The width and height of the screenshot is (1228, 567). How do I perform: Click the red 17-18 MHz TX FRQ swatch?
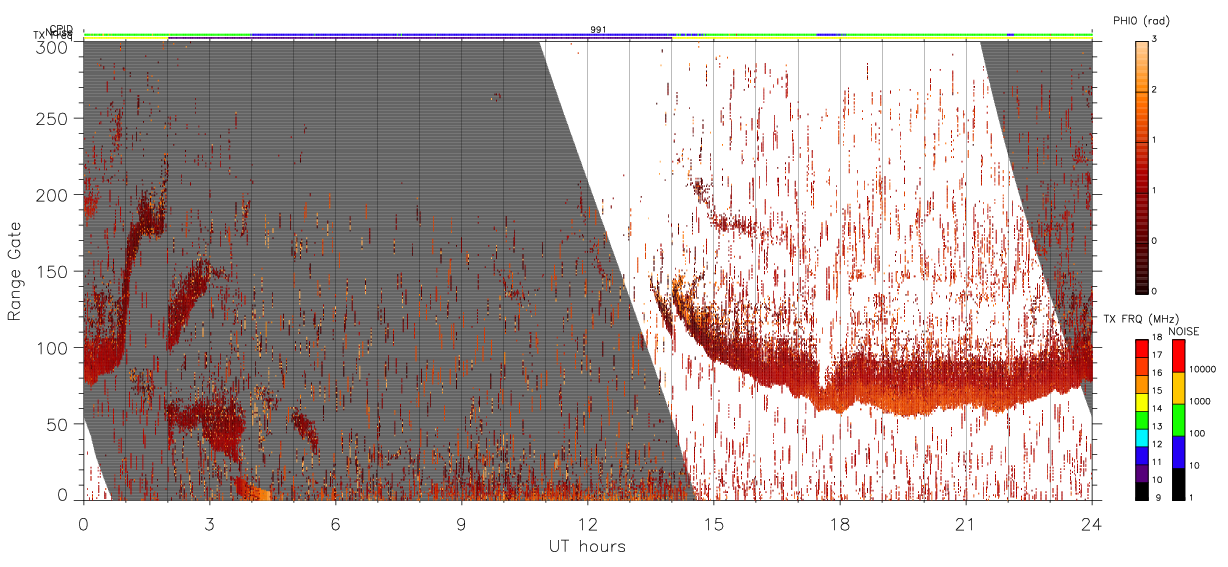point(1142,349)
